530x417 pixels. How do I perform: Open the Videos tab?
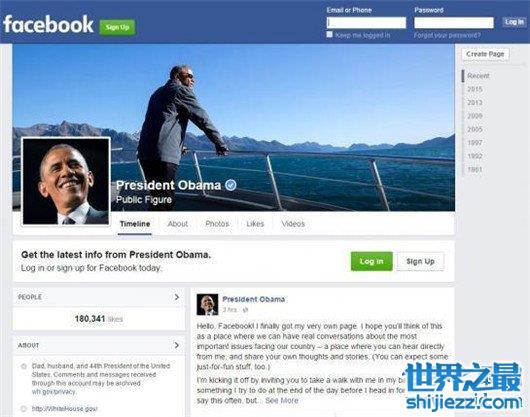[x=293, y=224]
